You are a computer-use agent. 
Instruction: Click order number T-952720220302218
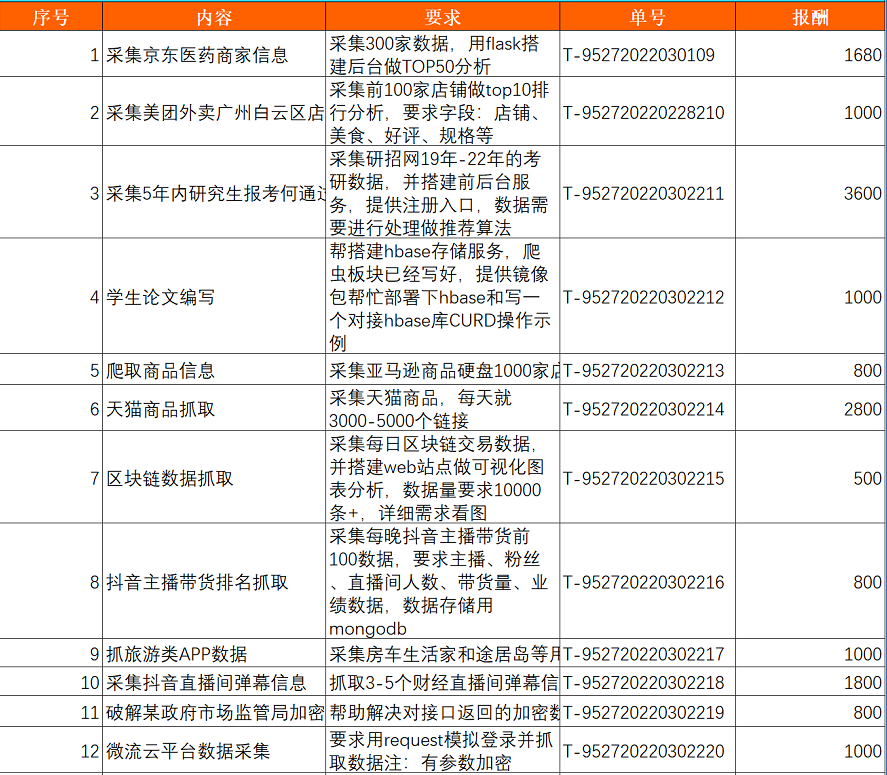(648, 682)
